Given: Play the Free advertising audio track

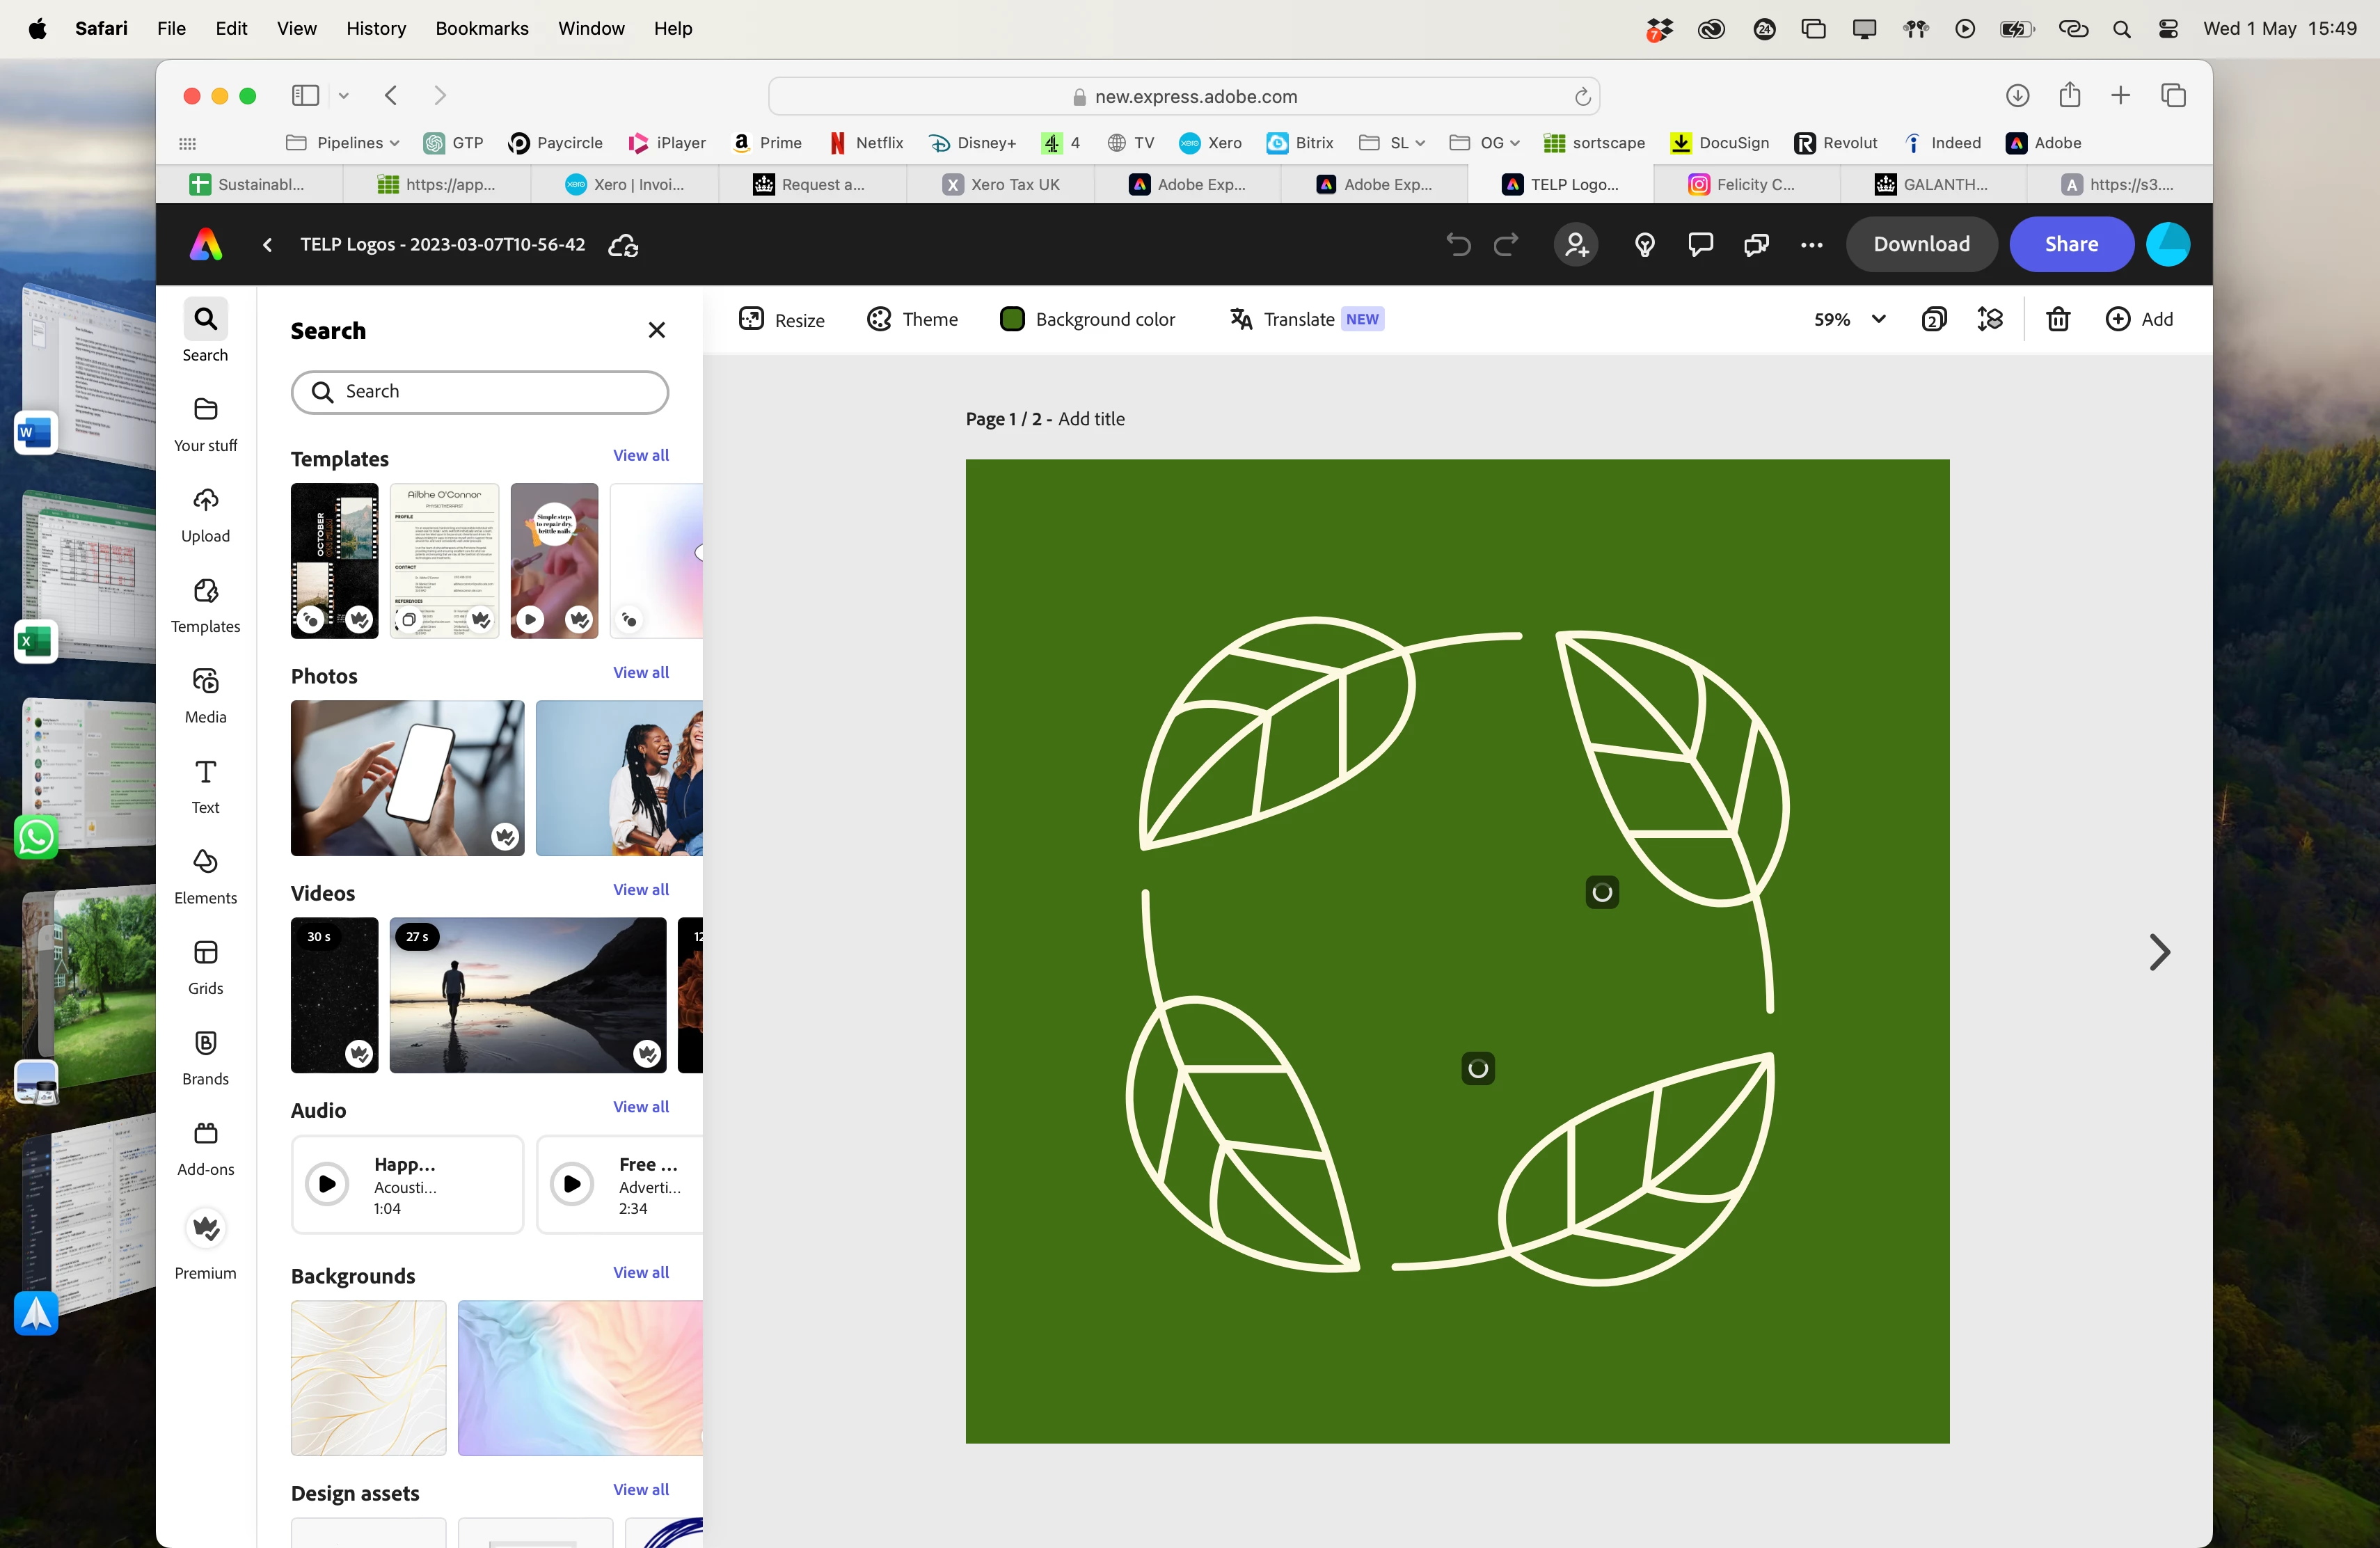Looking at the screenshot, I should click(572, 1184).
